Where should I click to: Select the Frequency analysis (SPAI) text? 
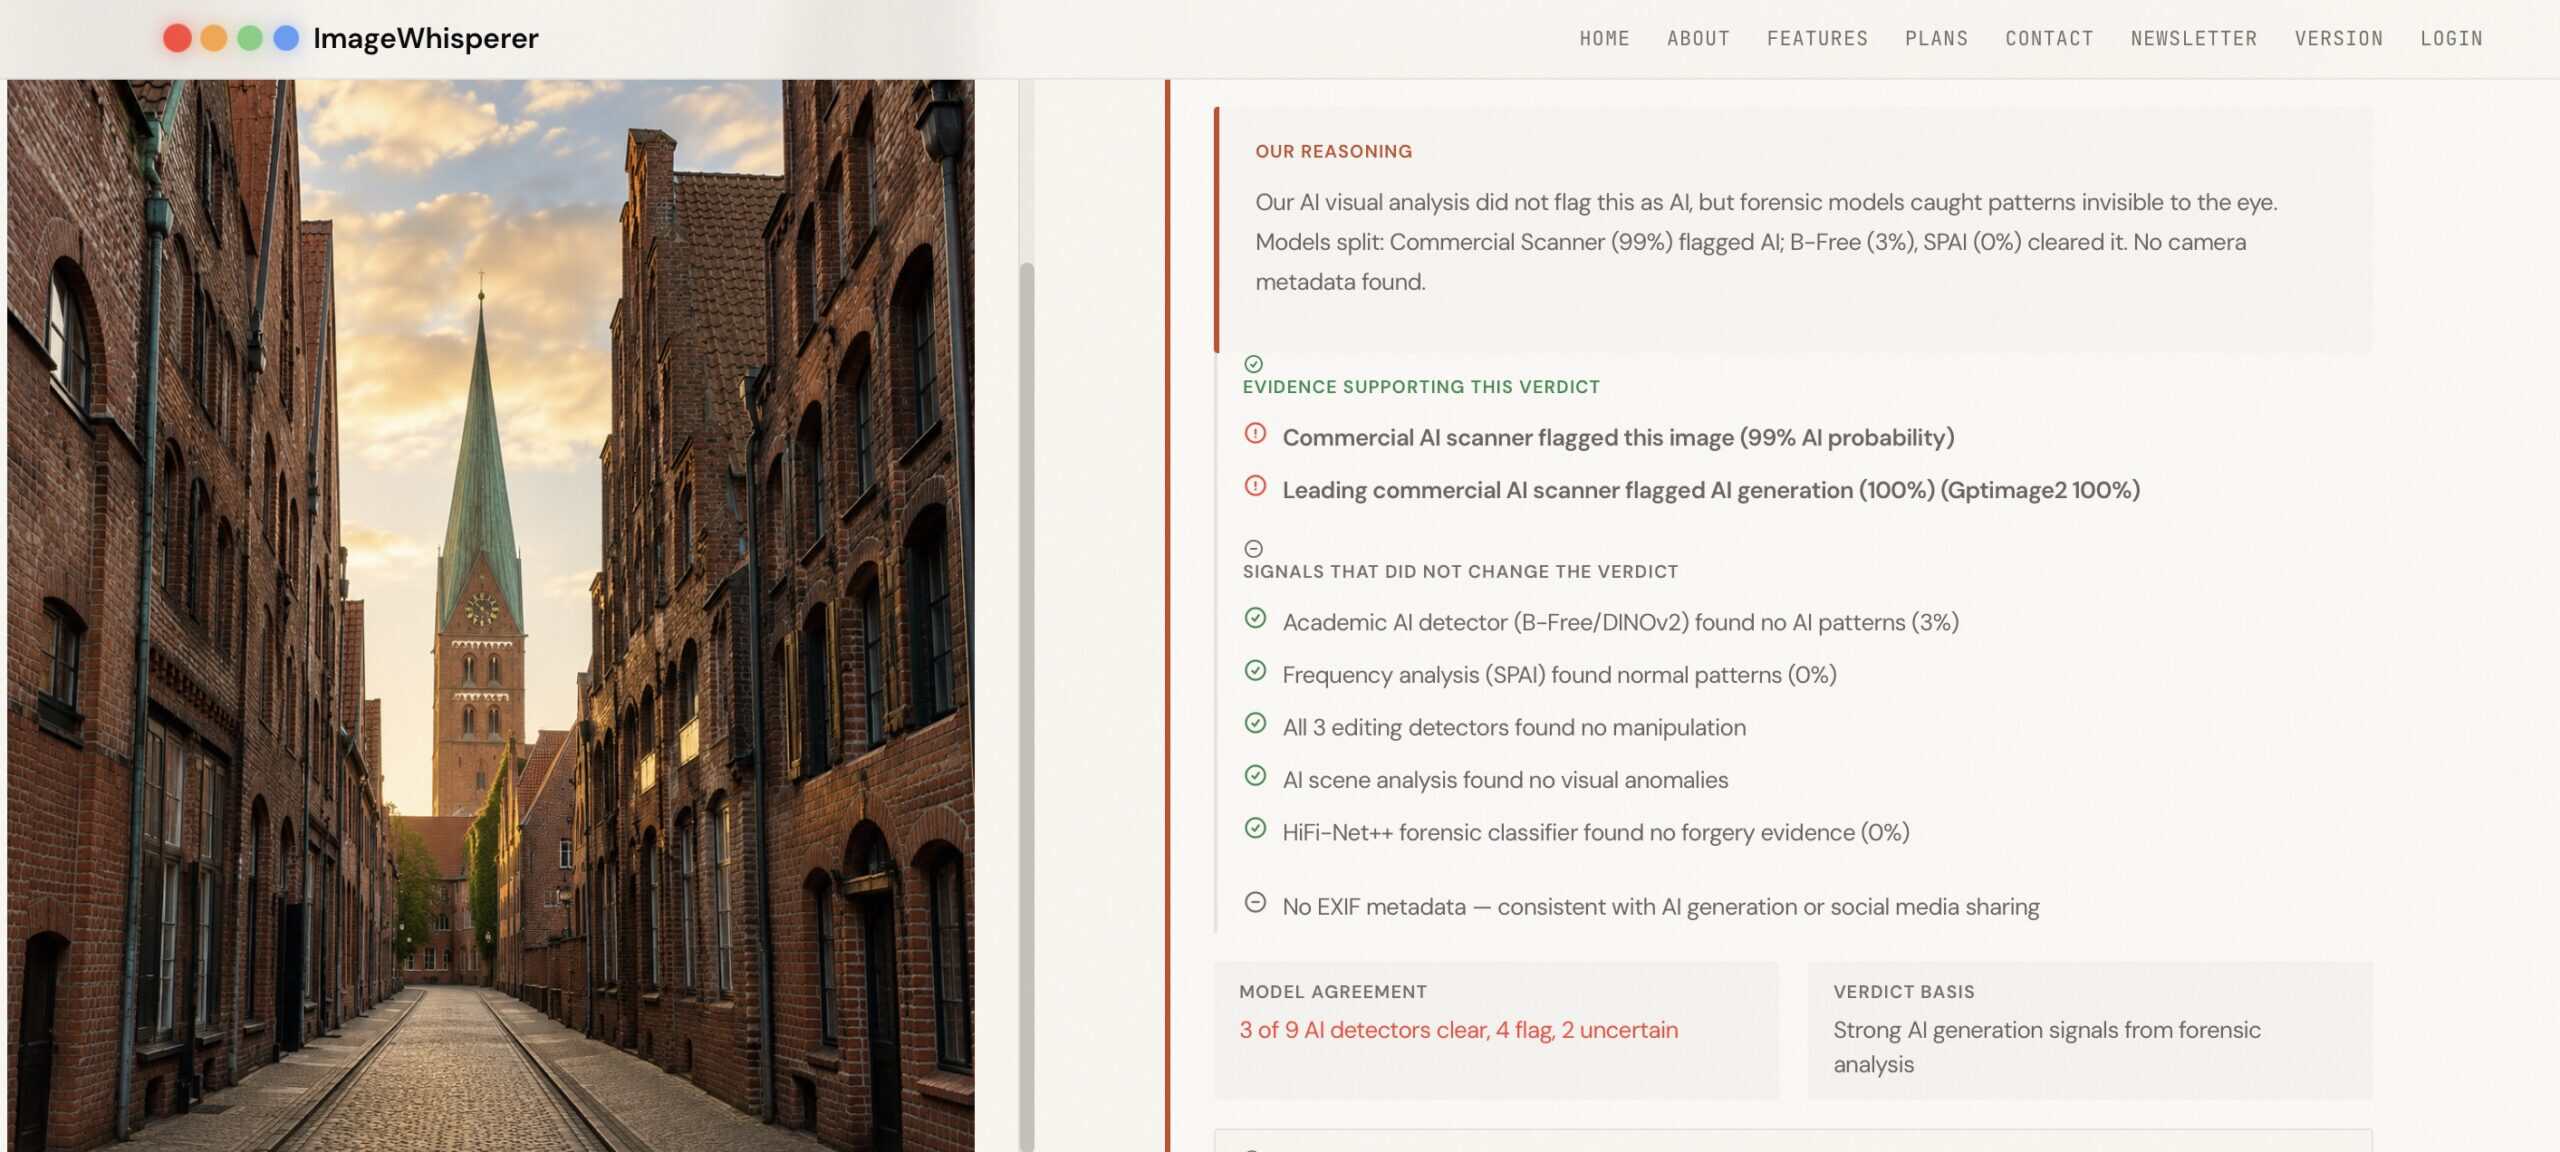pos(1559,675)
